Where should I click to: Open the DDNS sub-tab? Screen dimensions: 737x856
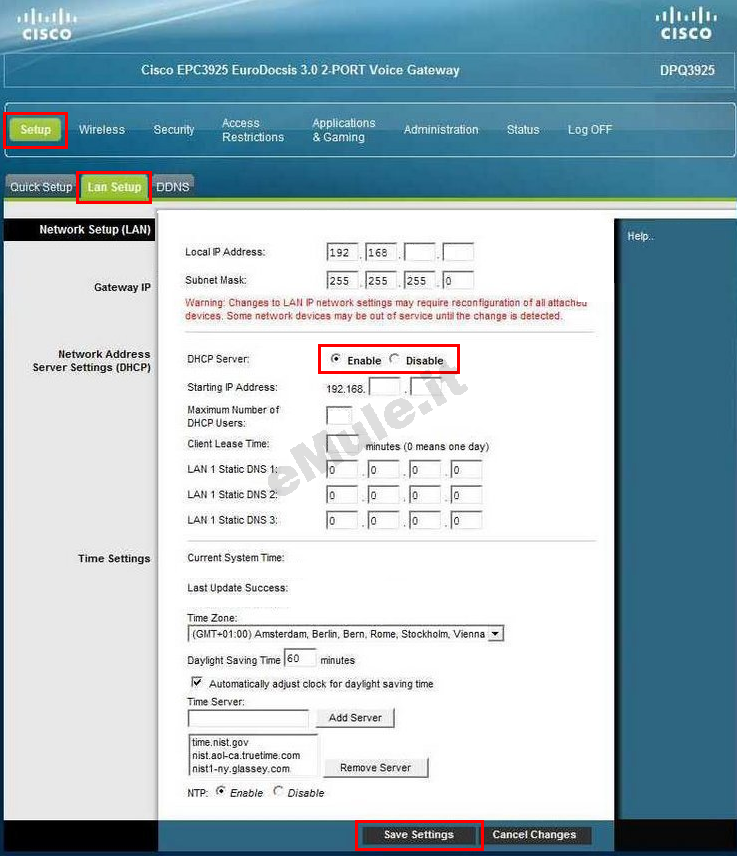pos(173,187)
